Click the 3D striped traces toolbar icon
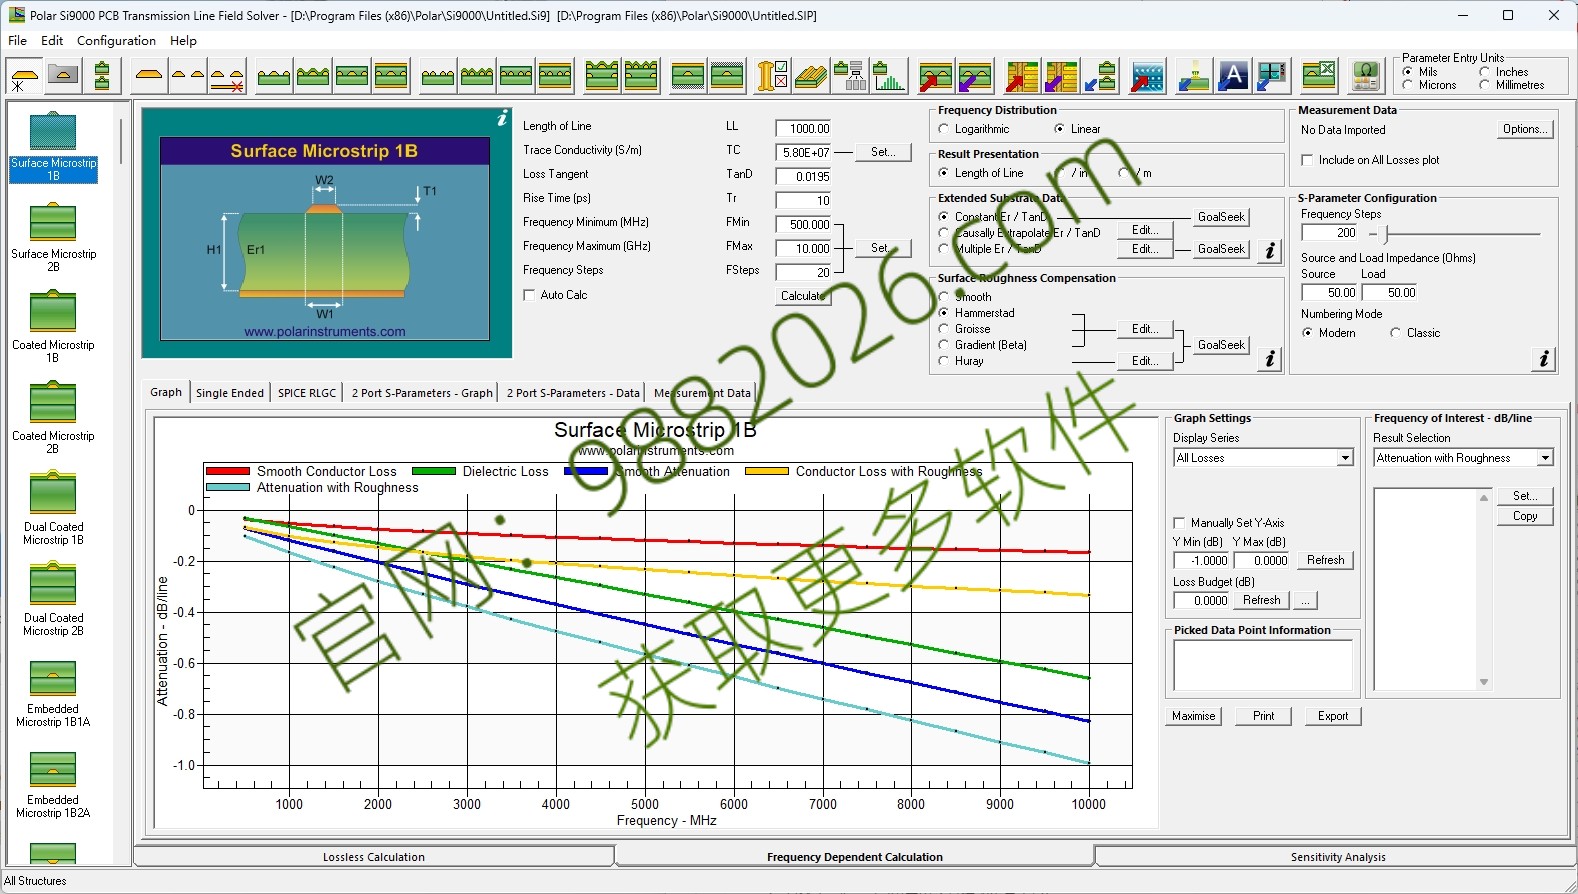Screen dimensions: 1578x894 (x=811, y=77)
